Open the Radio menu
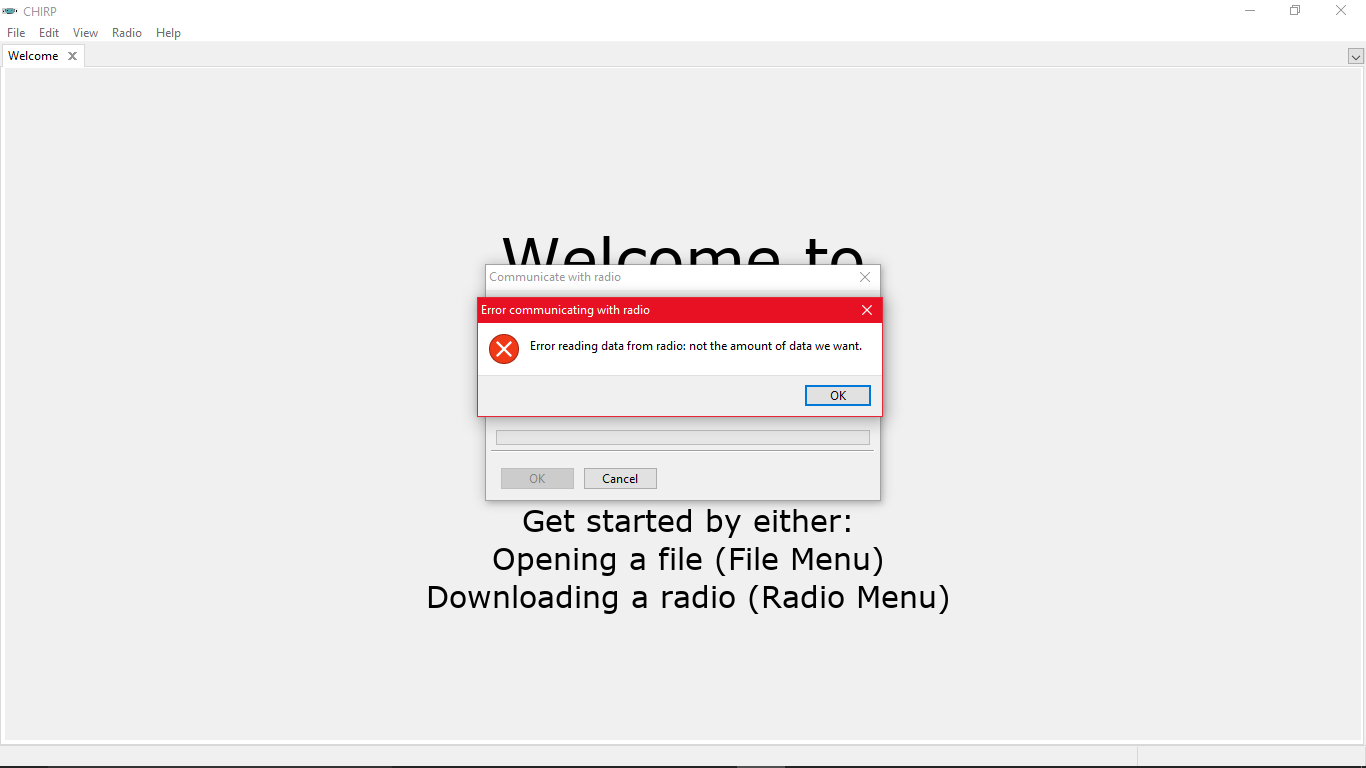This screenshot has height=768, width=1366. coord(127,33)
